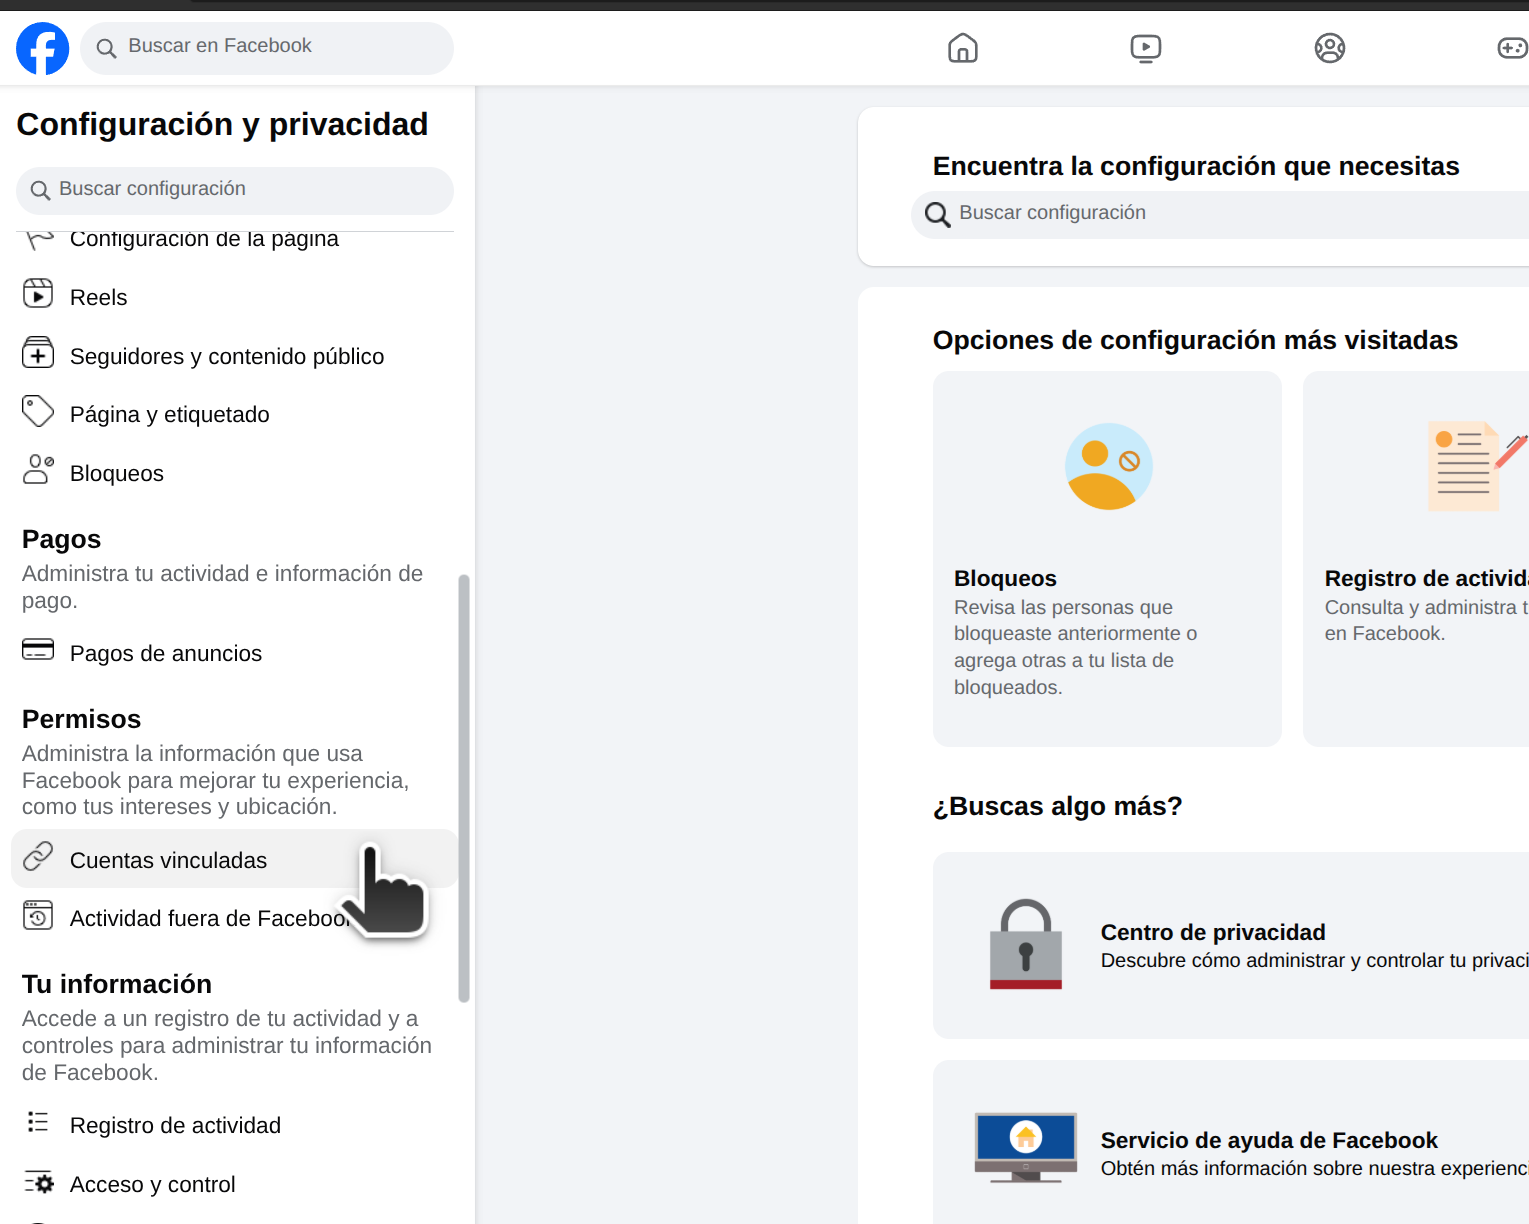The height and width of the screenshot is (1224, 1529).
Task: Open the Video tab icon
Action: [1146, 48]
